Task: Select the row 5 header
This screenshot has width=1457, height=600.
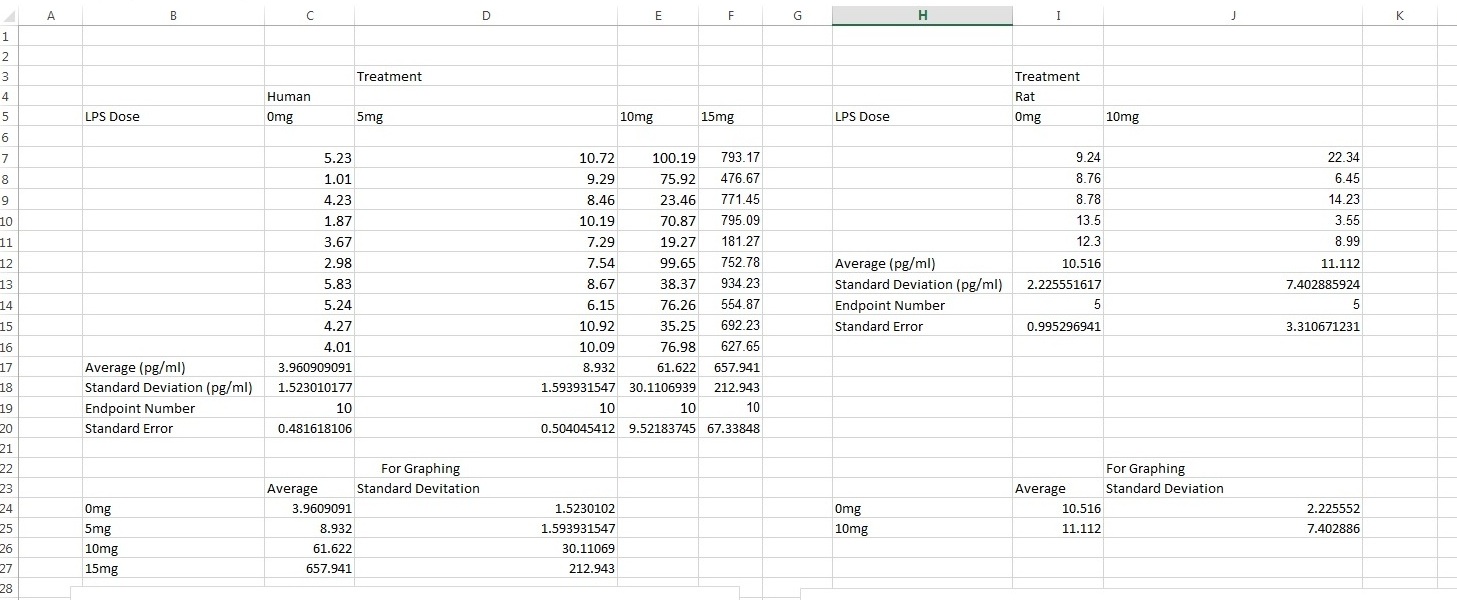Action: tap(6, 117)
